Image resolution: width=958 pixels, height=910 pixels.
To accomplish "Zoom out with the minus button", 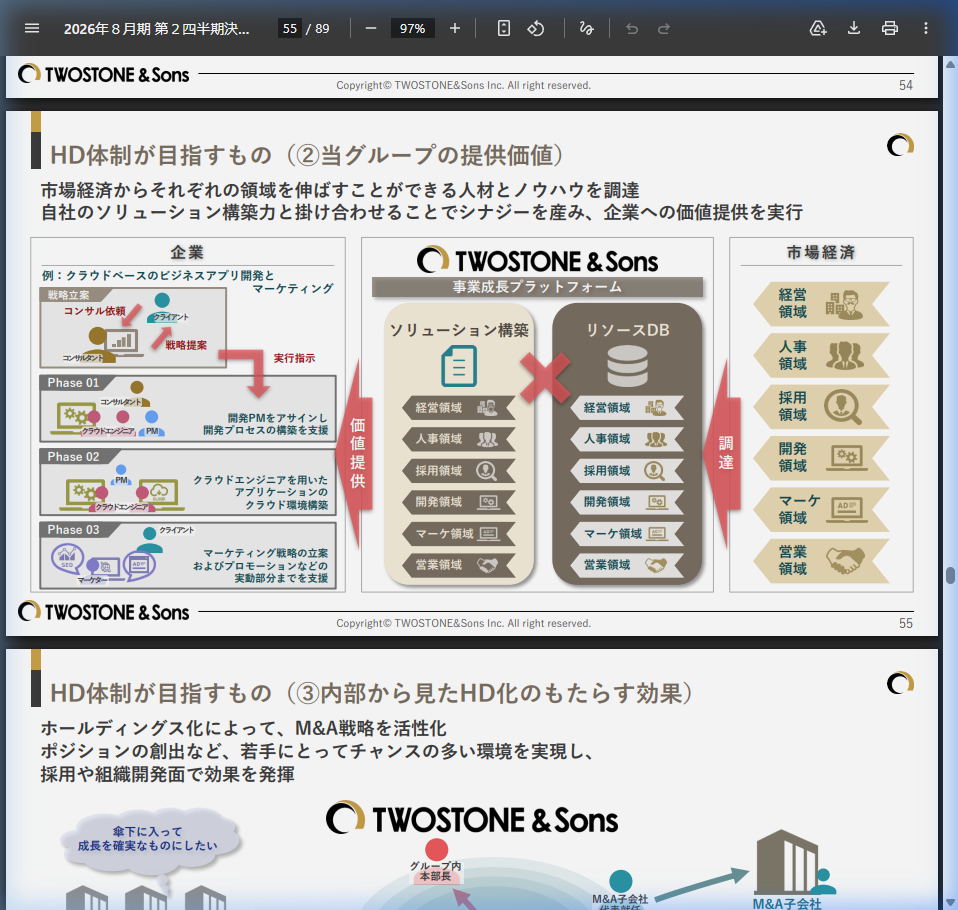I will [x=371, y=28].
